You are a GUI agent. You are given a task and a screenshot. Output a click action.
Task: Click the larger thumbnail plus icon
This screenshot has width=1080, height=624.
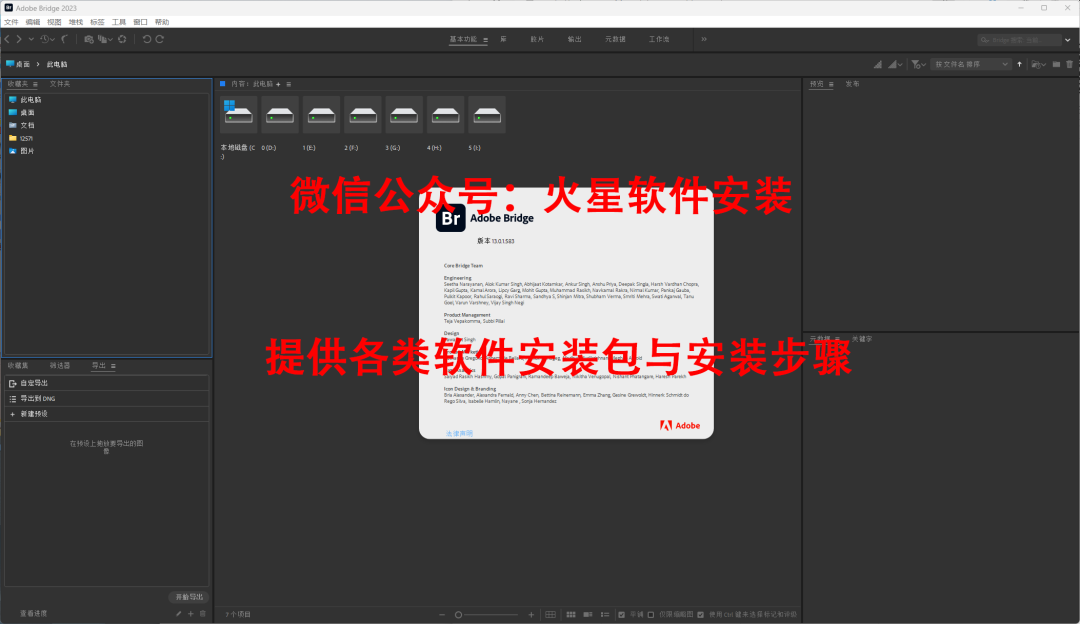pos(531,614)
